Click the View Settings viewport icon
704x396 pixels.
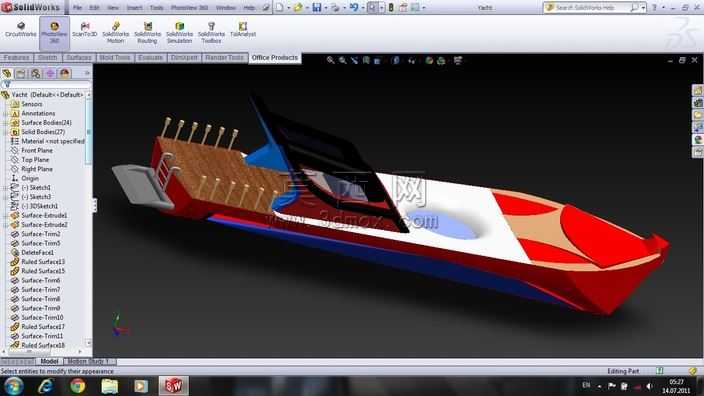pyautogui.click(x=458, y=60)
